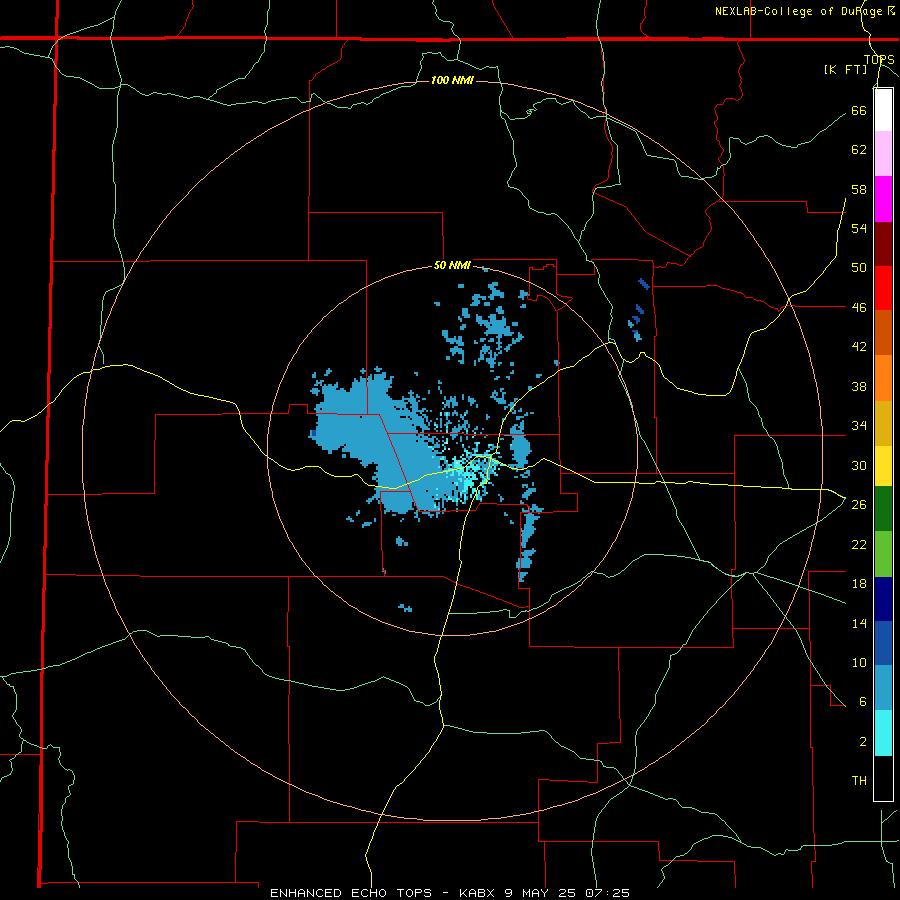
Task: Click the '50 NMI' range ring label
Action: click(452, 265)
